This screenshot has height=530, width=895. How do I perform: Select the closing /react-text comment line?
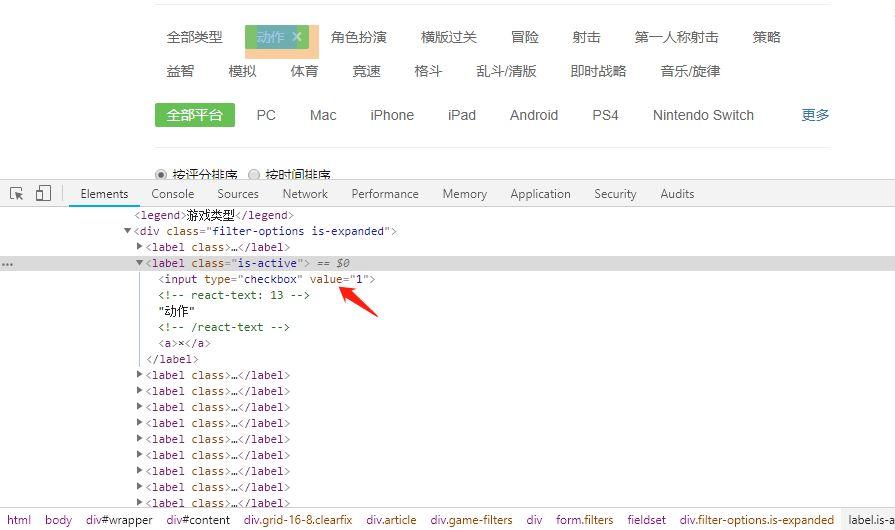click(224, 327)
